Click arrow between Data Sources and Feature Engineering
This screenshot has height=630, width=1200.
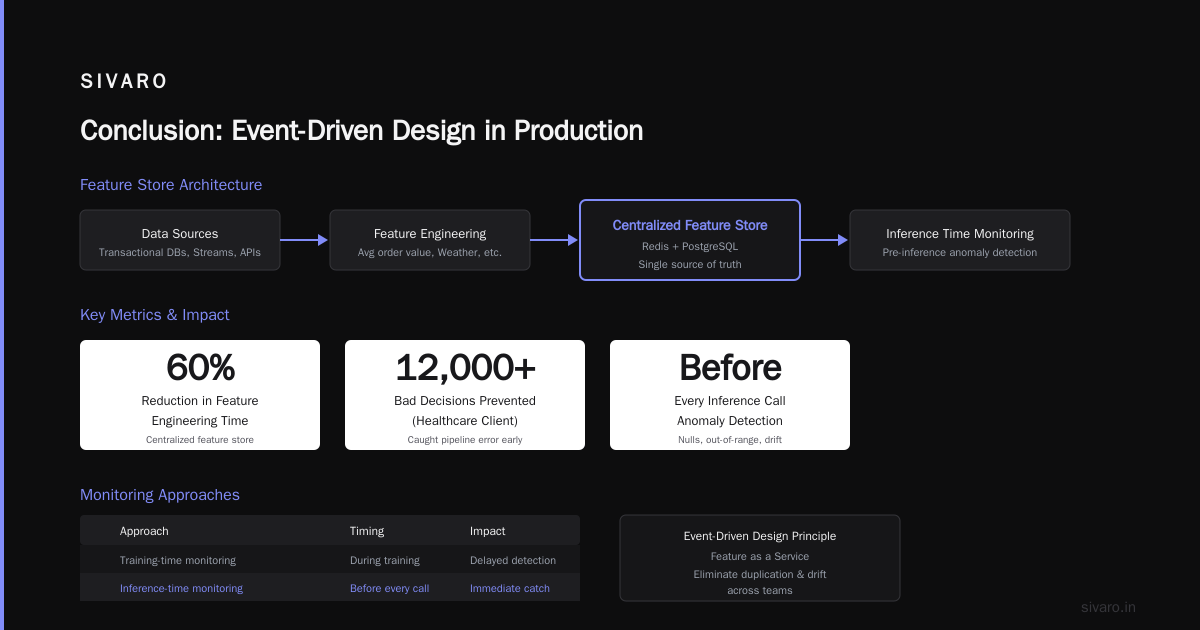pyautogui.click(x=305, y=240)
